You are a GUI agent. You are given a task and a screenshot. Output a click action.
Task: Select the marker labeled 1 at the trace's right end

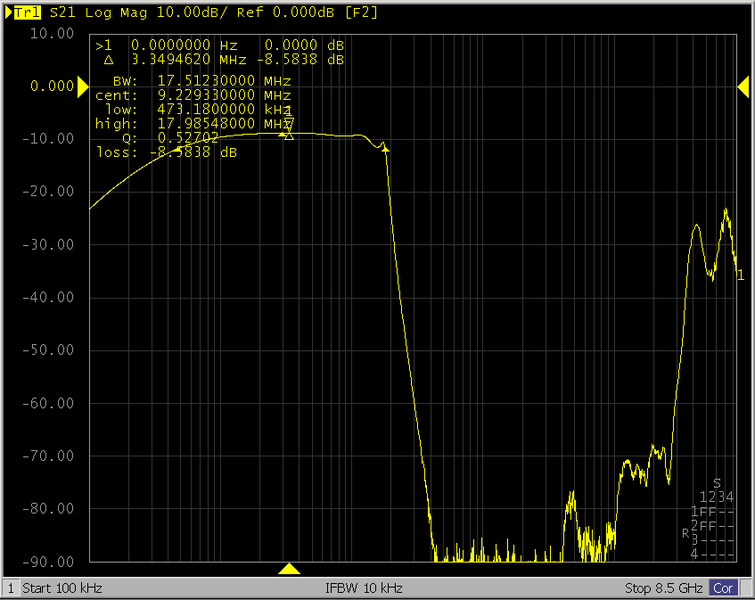pyautogui.click(x=739, y=275)
